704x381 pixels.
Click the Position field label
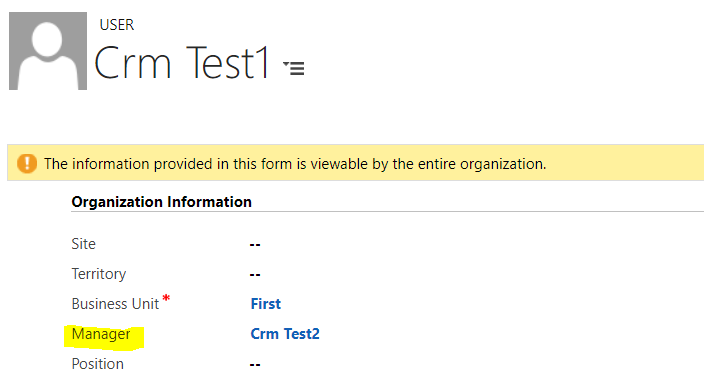97,364
